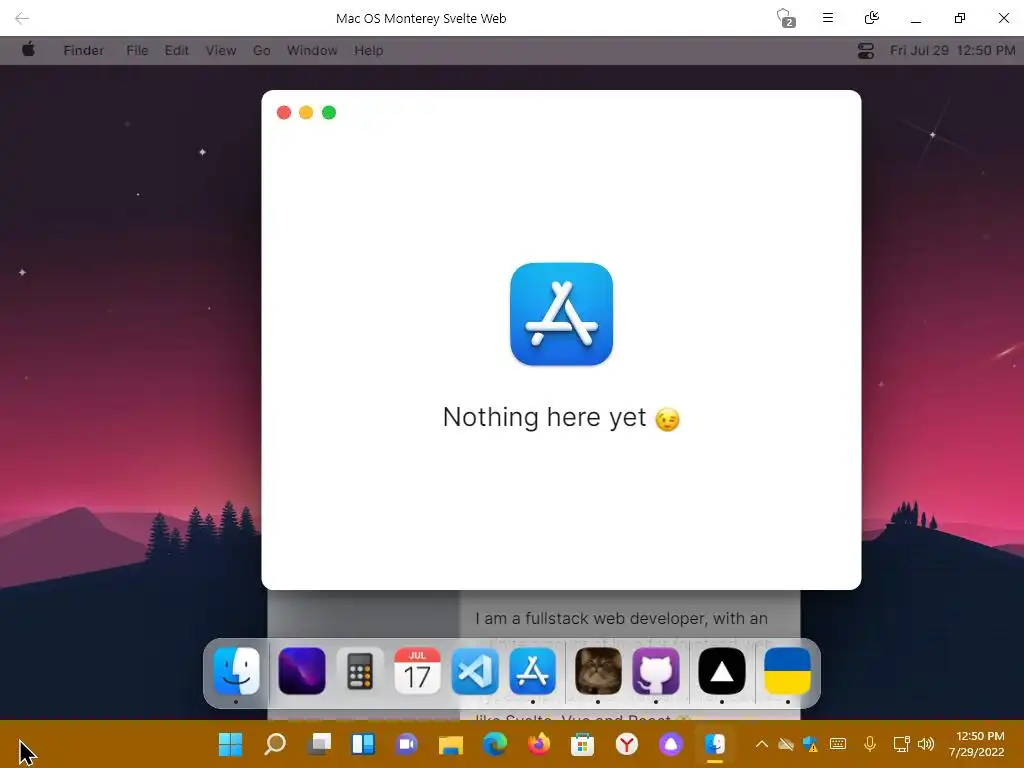Open Windows Start menu
Image resolution: width=1024 pixels, height=768 pixels.
click(x=230, y=744)
